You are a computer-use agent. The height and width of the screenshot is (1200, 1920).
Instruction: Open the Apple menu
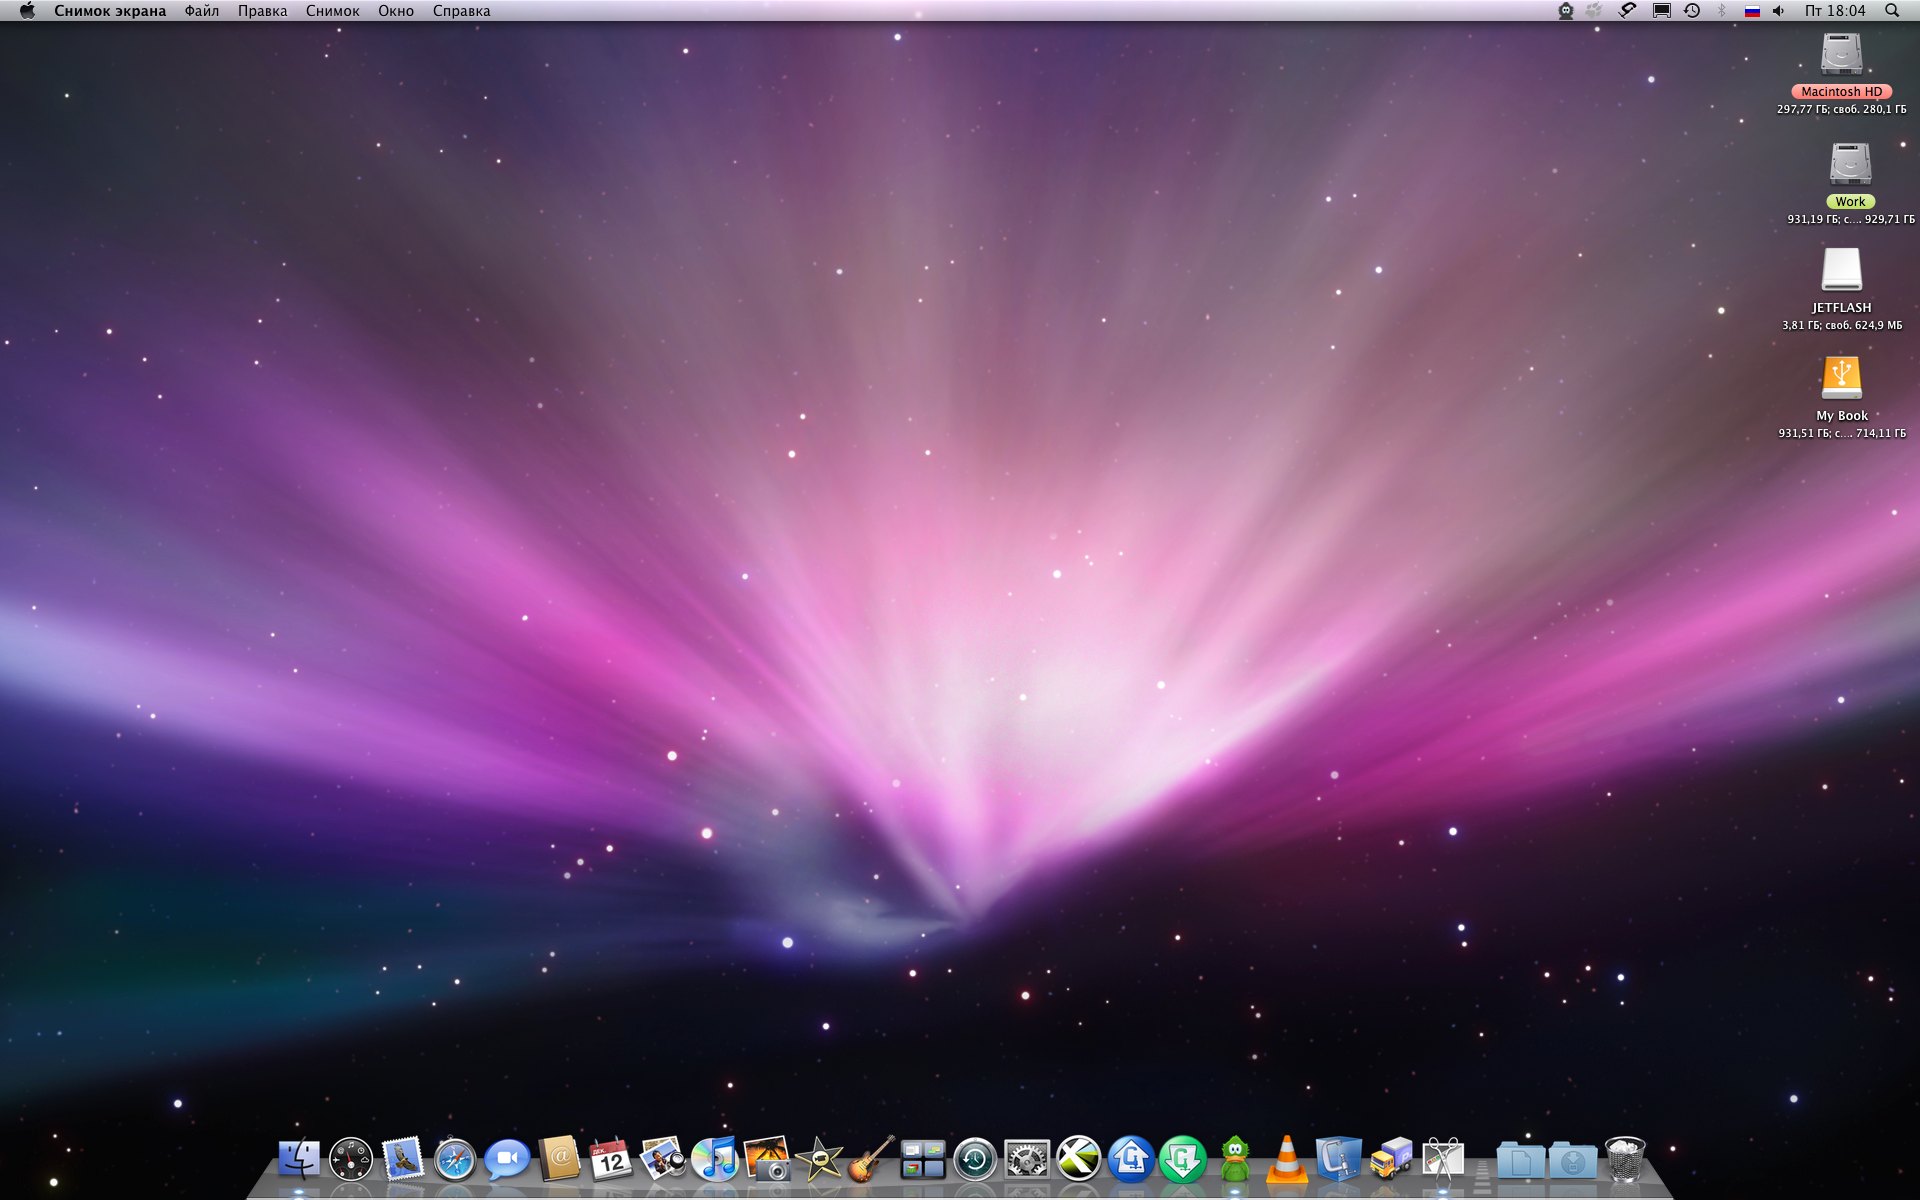coord(27,11)
